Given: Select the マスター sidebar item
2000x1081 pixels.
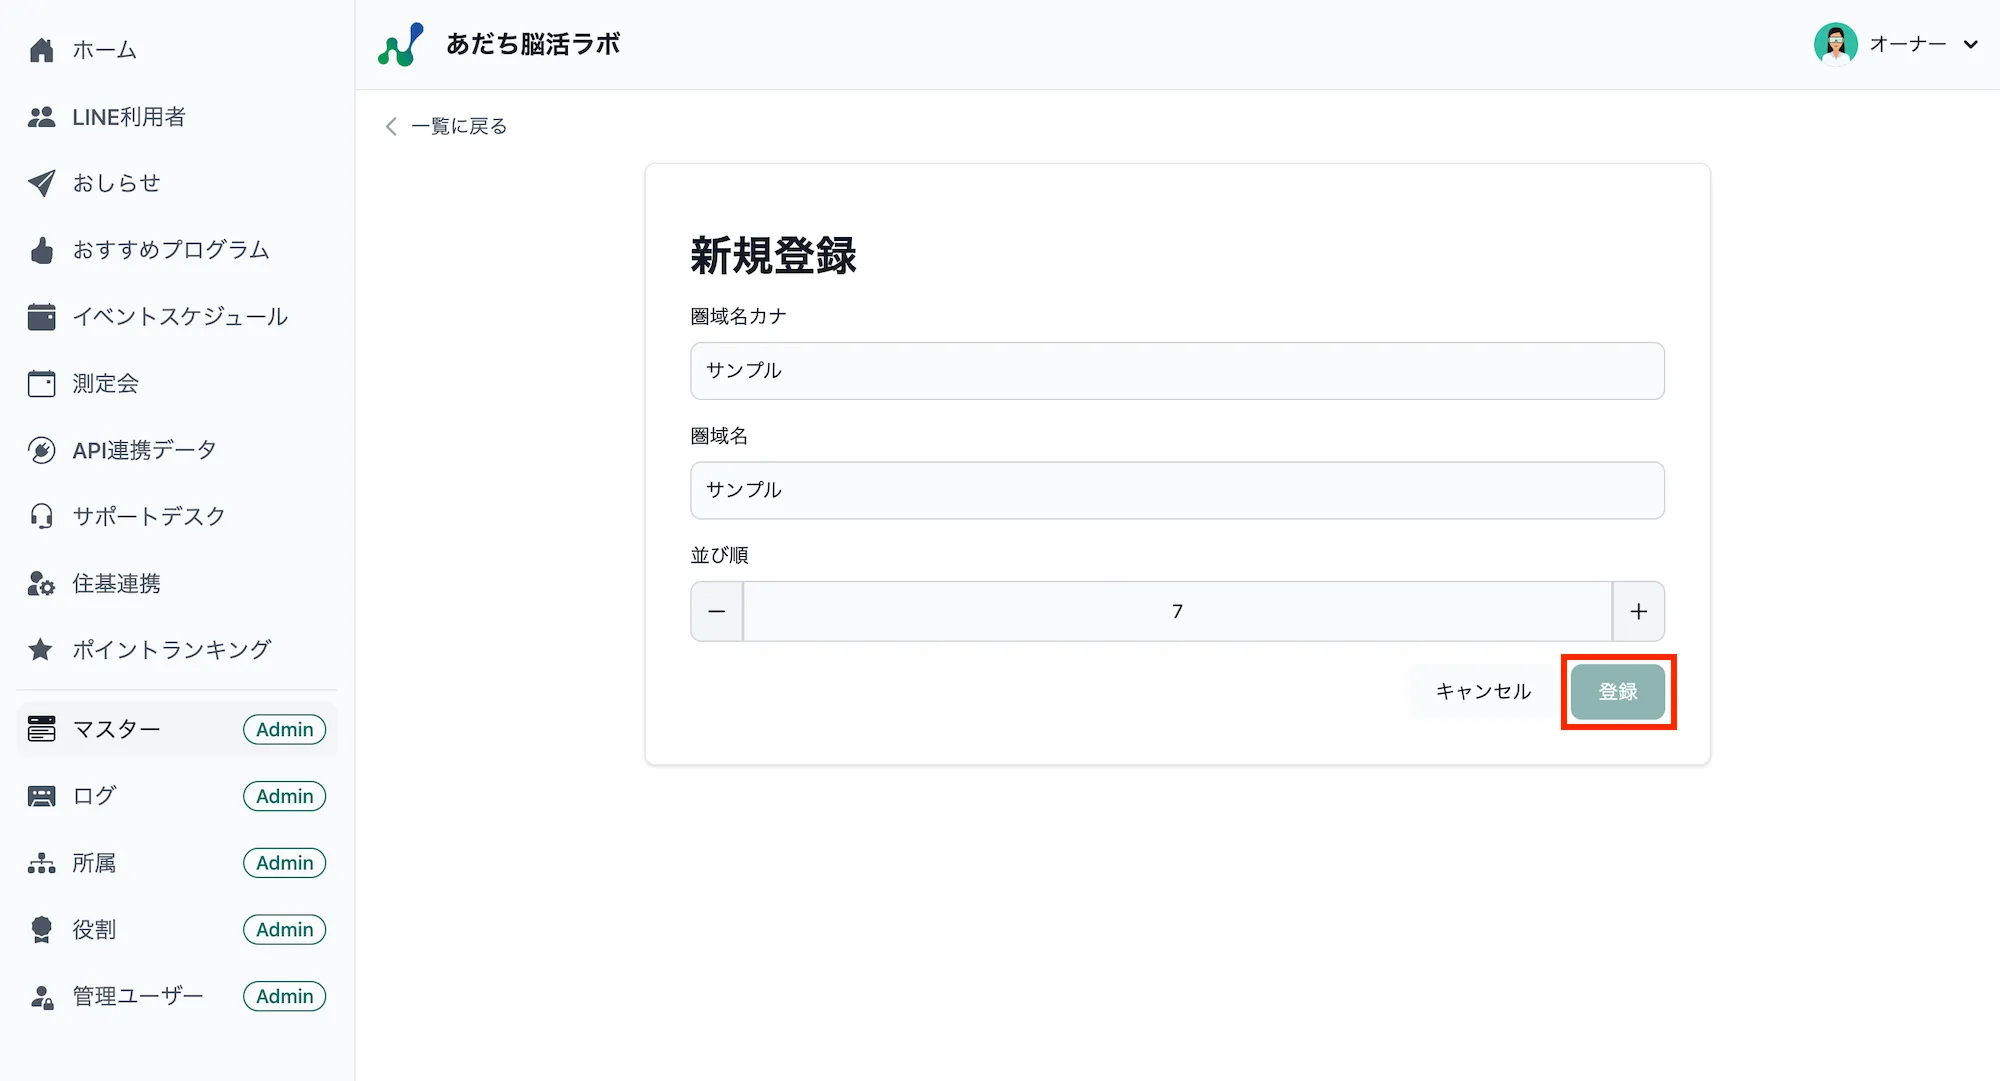Looking at the screenshot, I should pos(117,729).
